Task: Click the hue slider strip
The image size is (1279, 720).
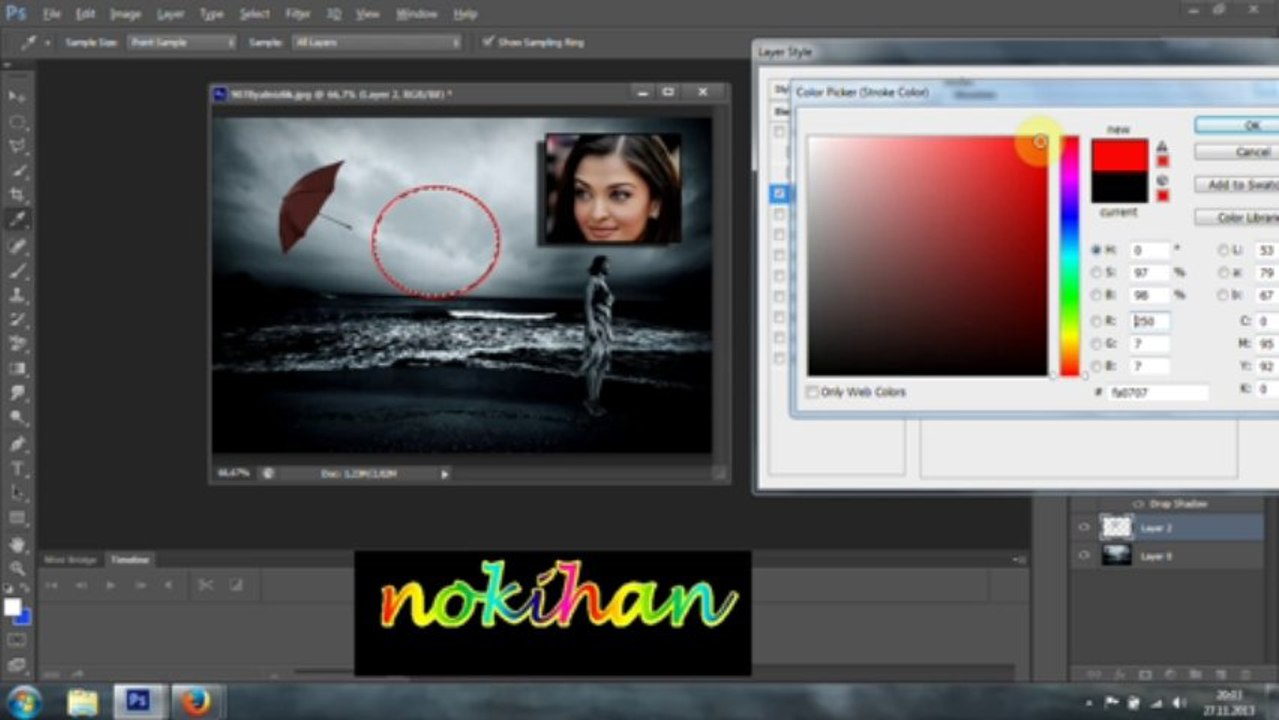Action: click(1070, 256)
